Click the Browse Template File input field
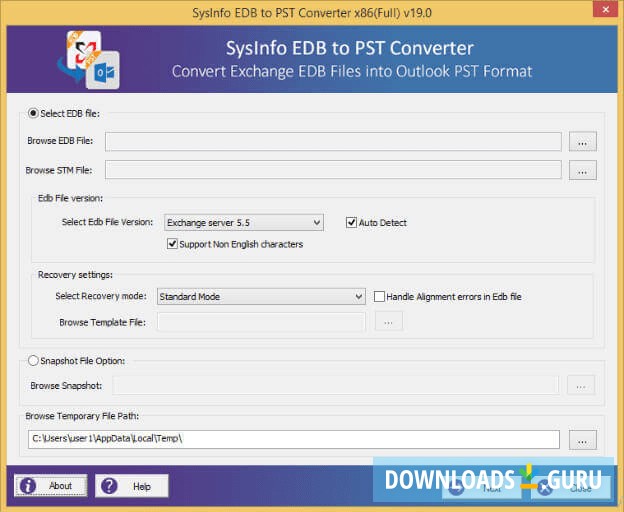The height and width of the screenshot is (512, 624). pos(261,322)
